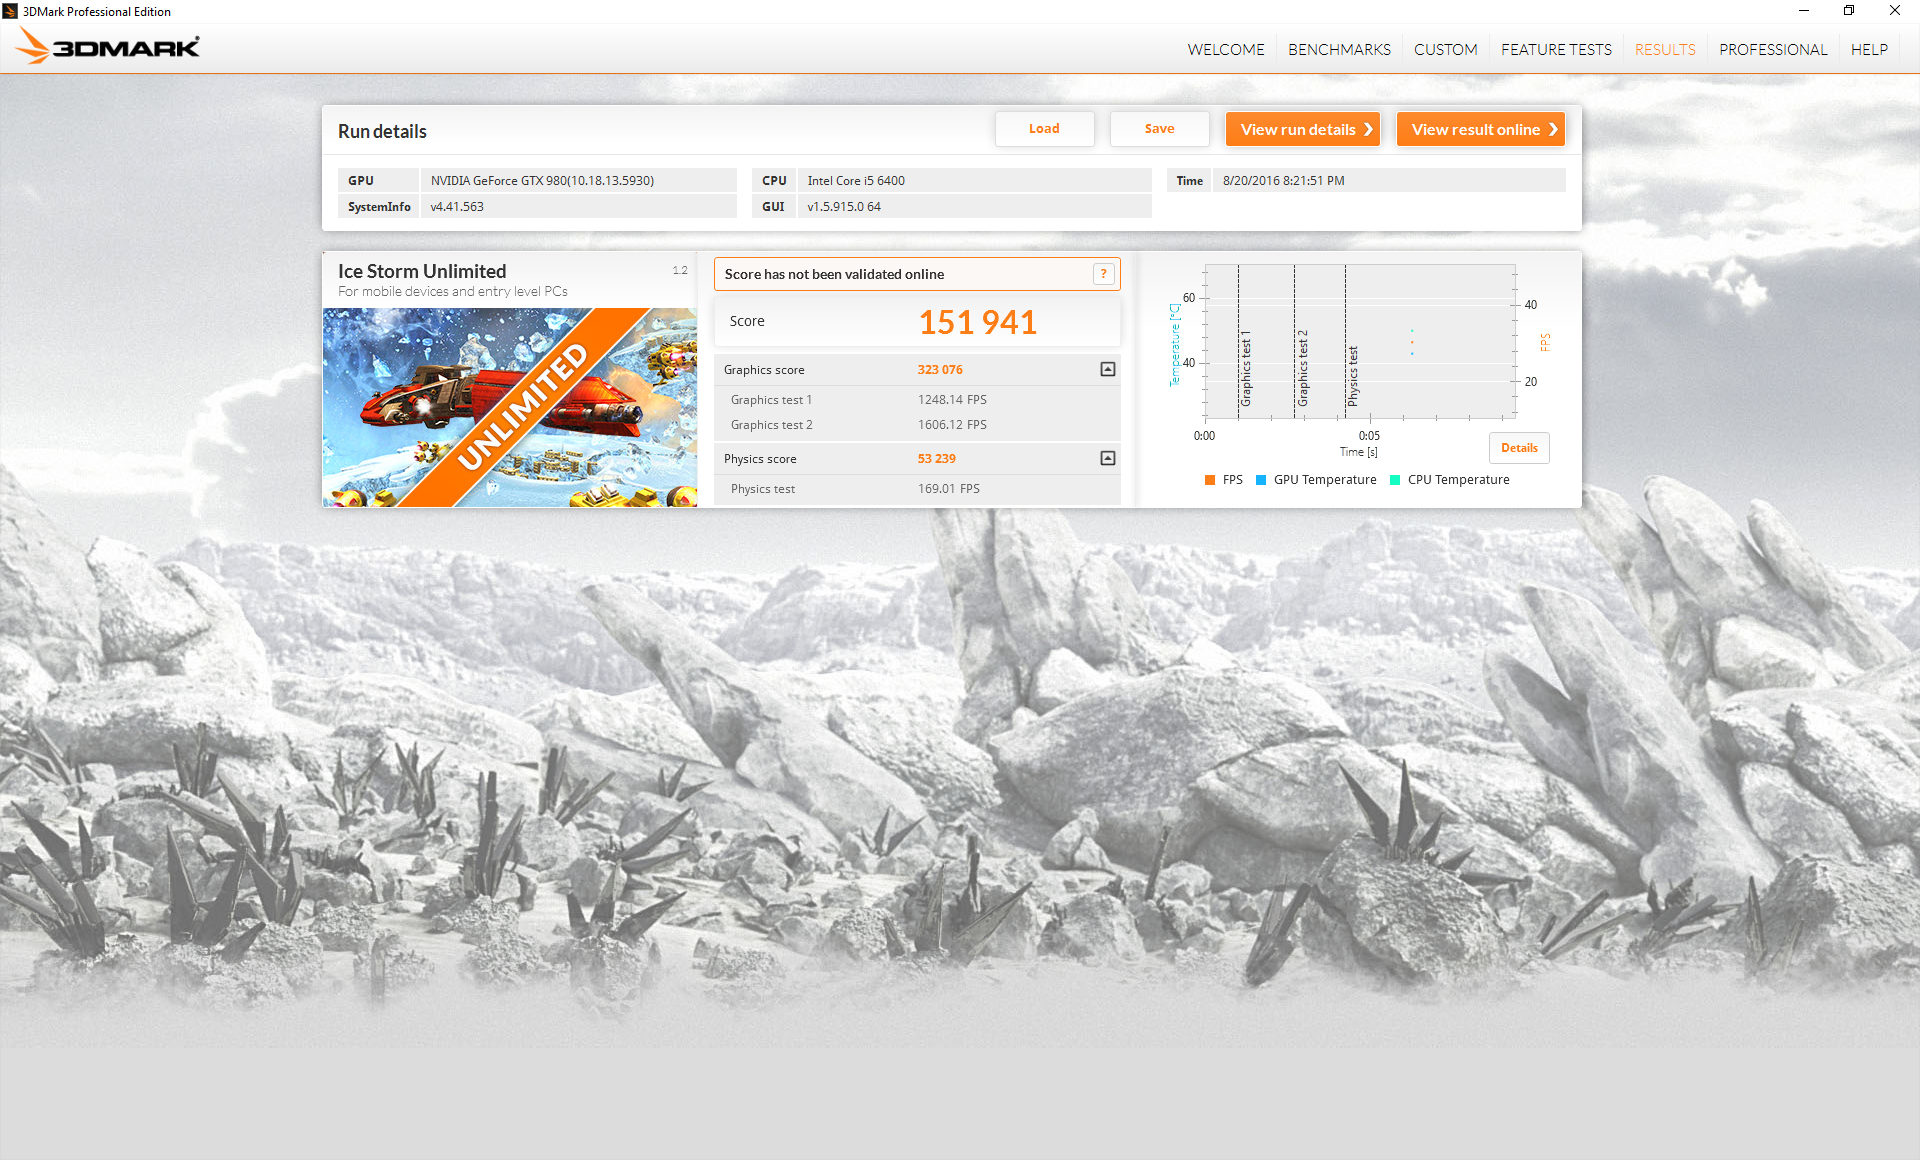Viewport: 1920px width, 1160px height.
Task: Select the Professional tab
Action: (x=1772, y=49)
